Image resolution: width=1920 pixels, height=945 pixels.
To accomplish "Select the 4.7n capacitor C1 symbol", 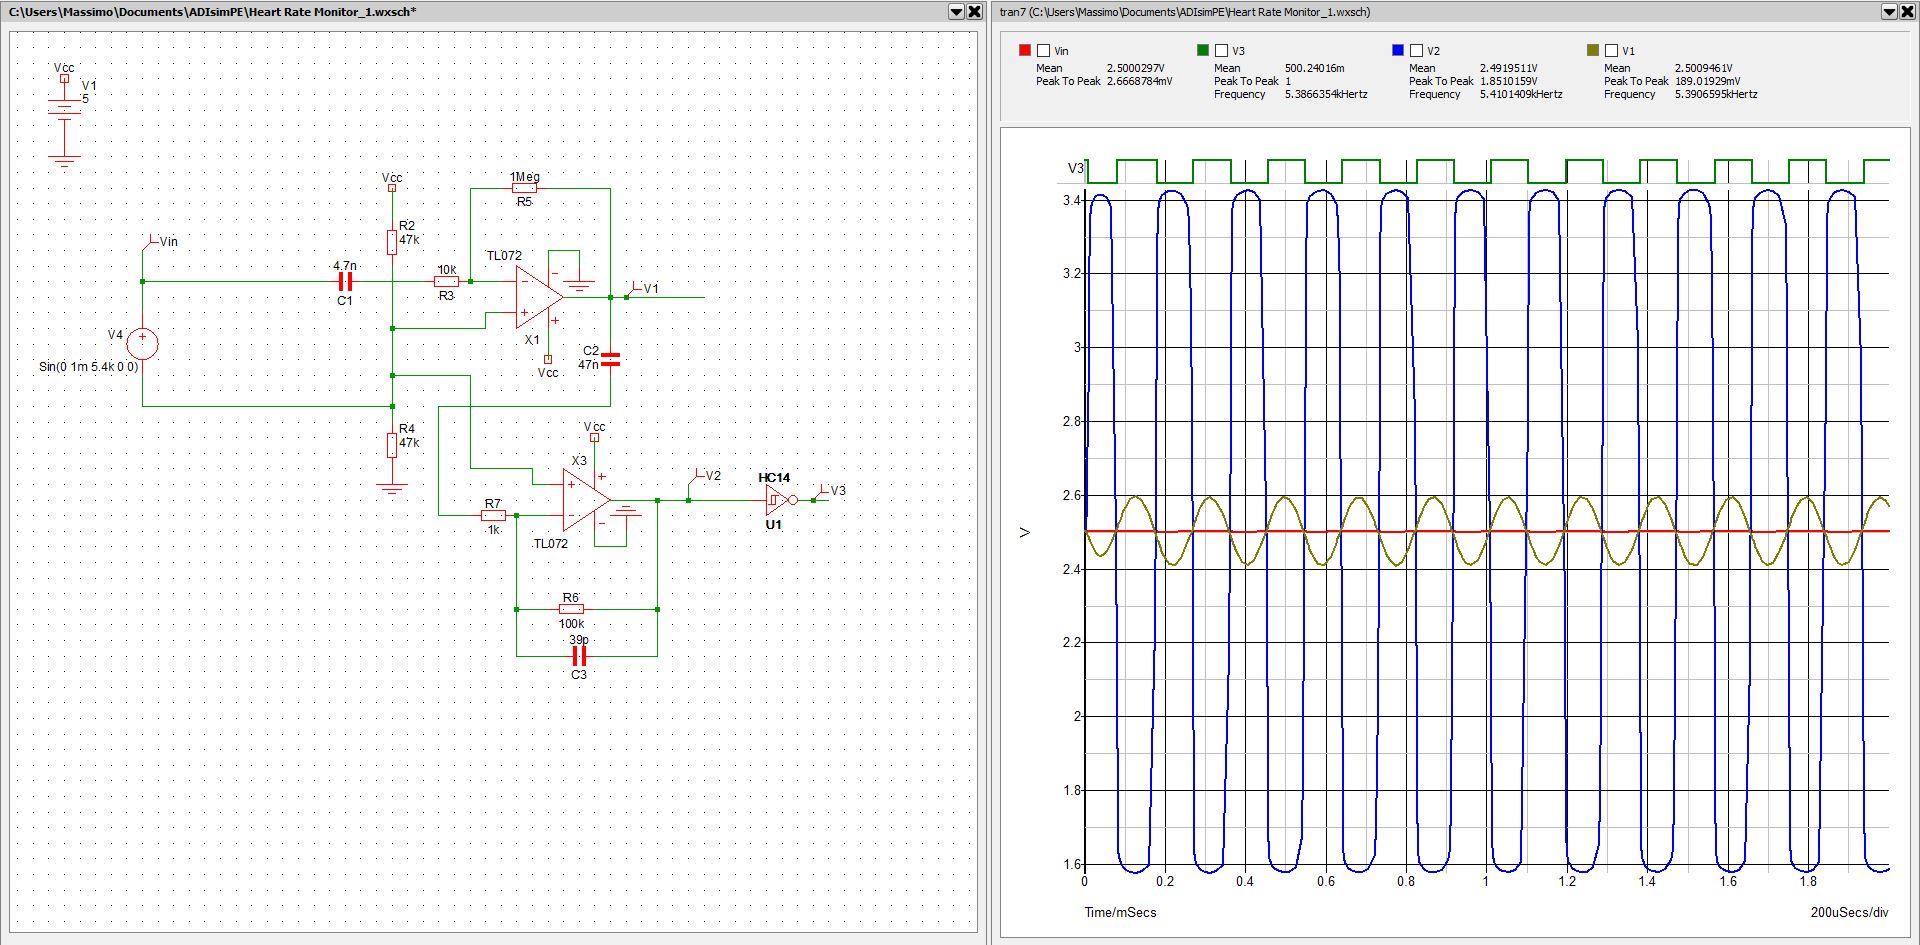I will tap(345, 284).
